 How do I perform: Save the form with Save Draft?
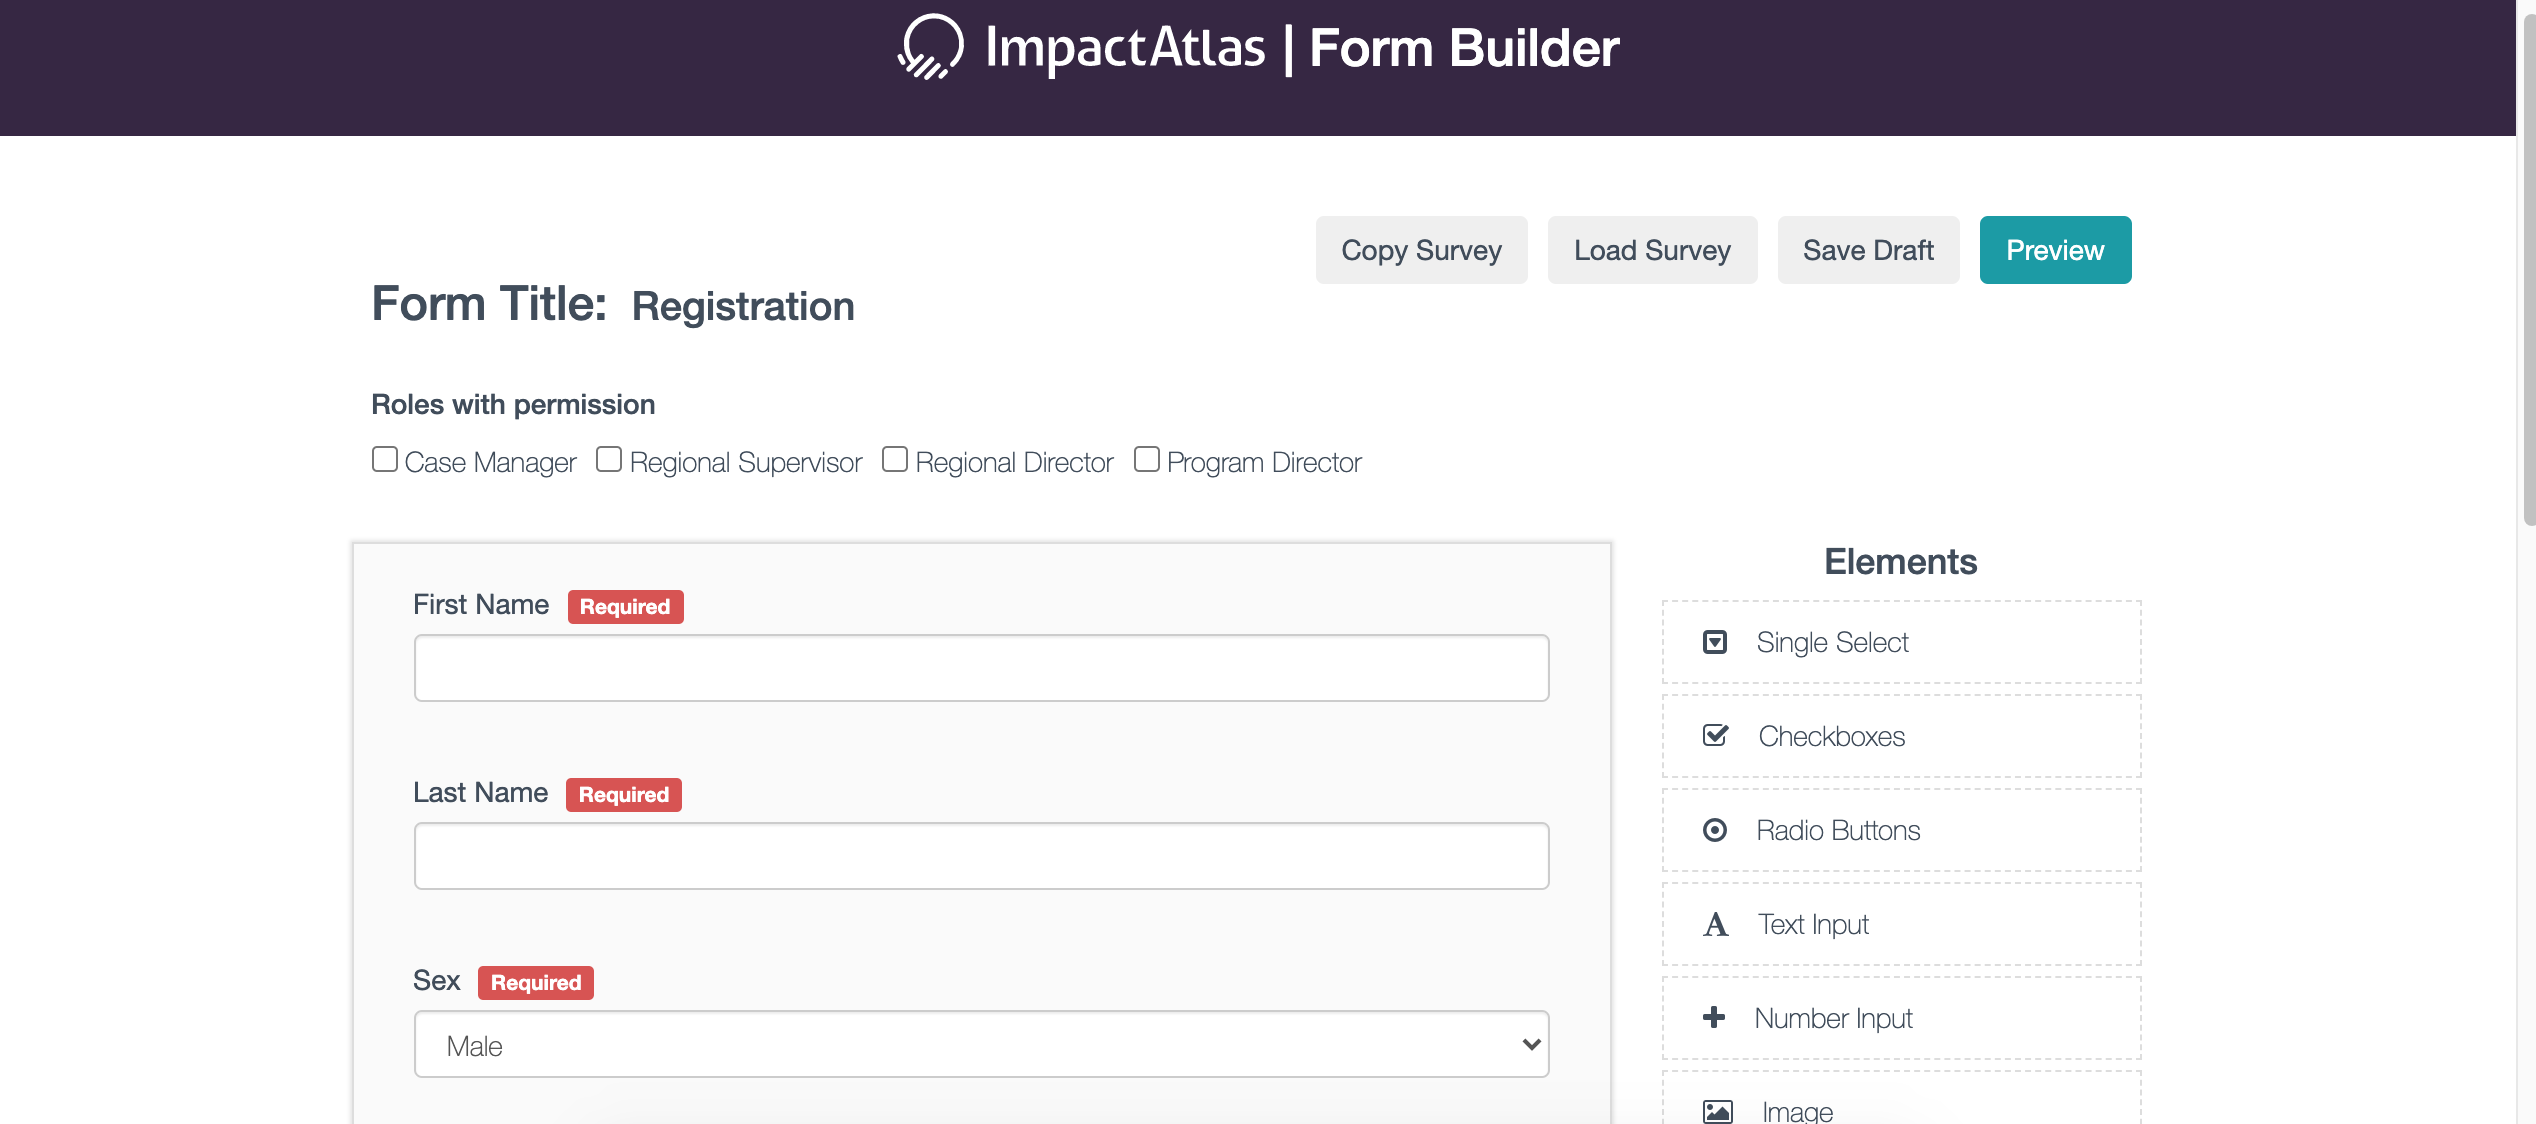click(1867, 250)
